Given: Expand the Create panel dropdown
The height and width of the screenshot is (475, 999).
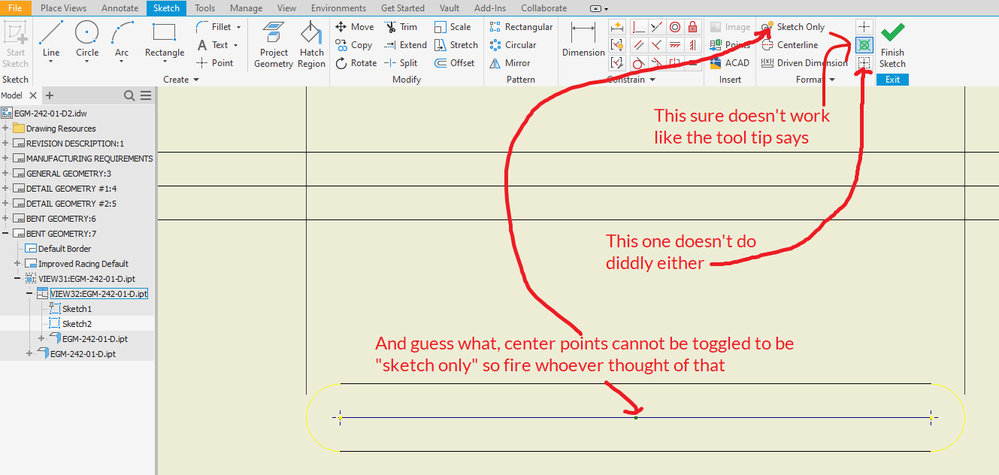Looking at the screenshot, I should pyautogui.click(x=196, y=80).
